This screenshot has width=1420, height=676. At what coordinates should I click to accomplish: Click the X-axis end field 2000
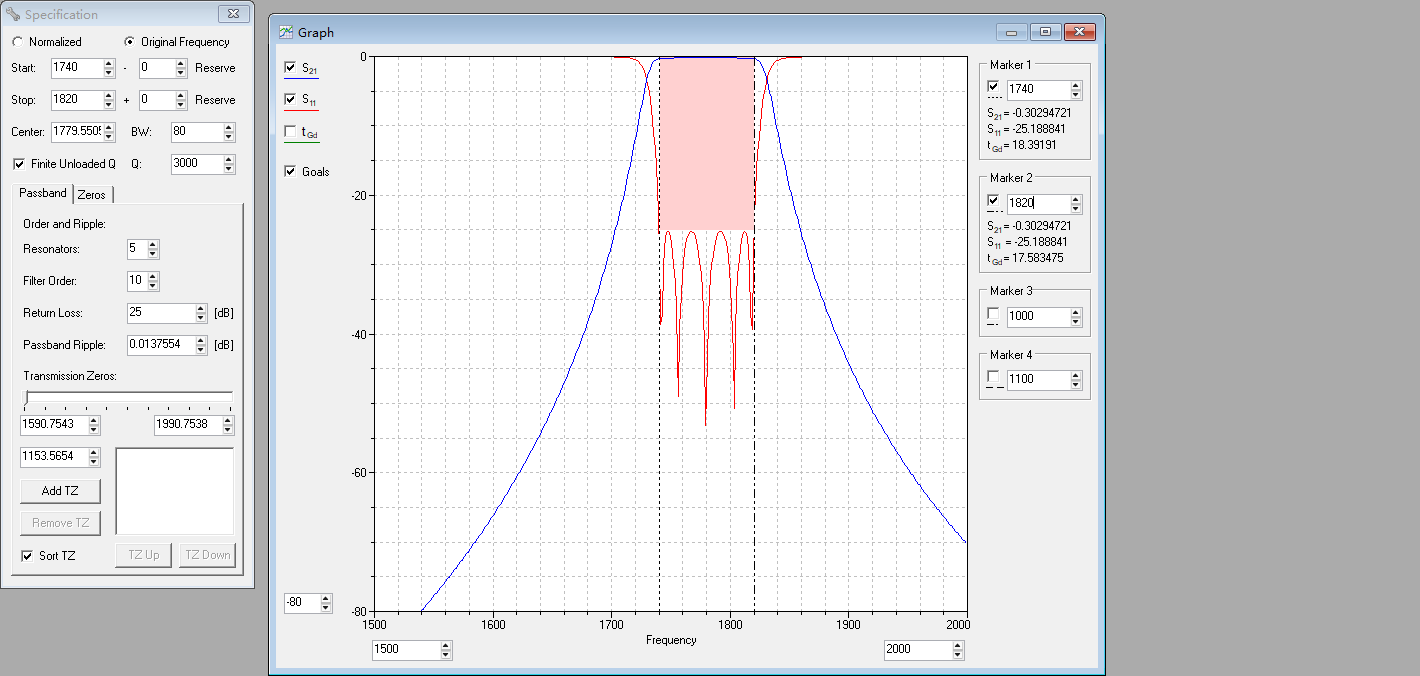tap(917, 649)
